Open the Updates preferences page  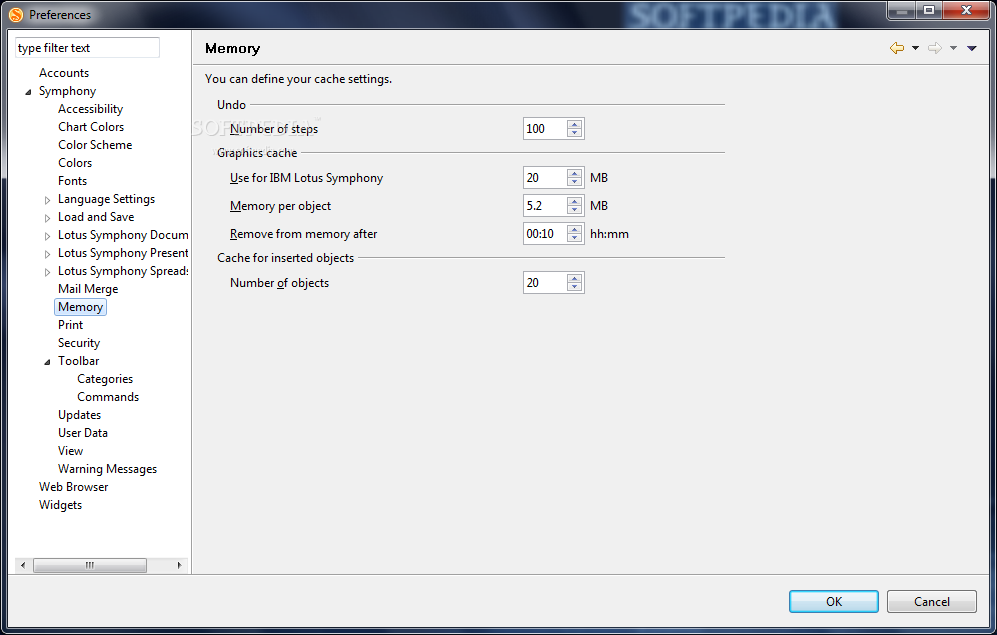79,414
